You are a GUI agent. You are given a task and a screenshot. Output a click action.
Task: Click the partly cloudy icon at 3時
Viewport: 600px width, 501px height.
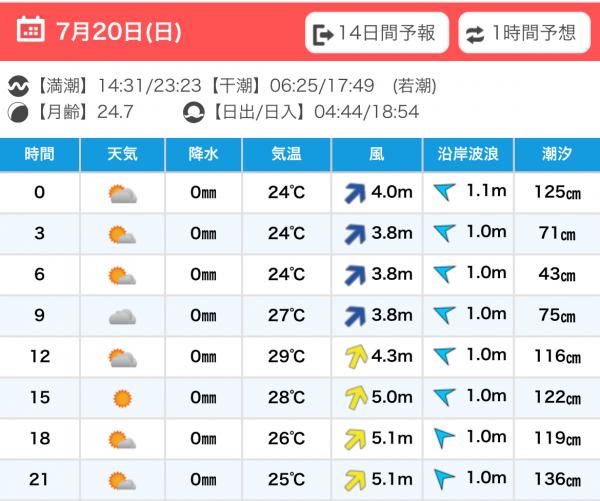[x=122, y=235]
